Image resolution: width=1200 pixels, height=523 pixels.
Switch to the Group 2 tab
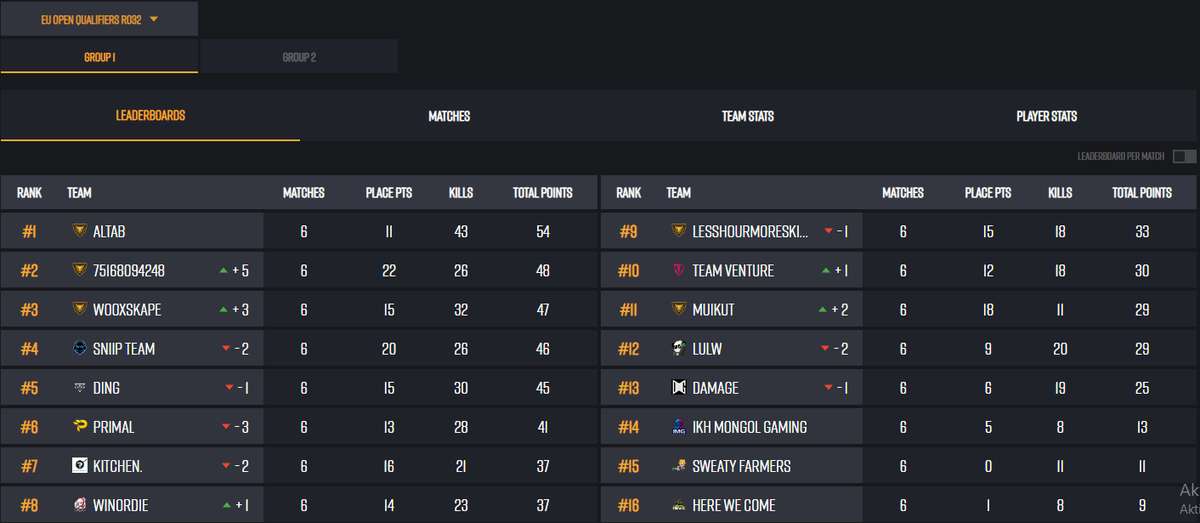tap(299, 57)
